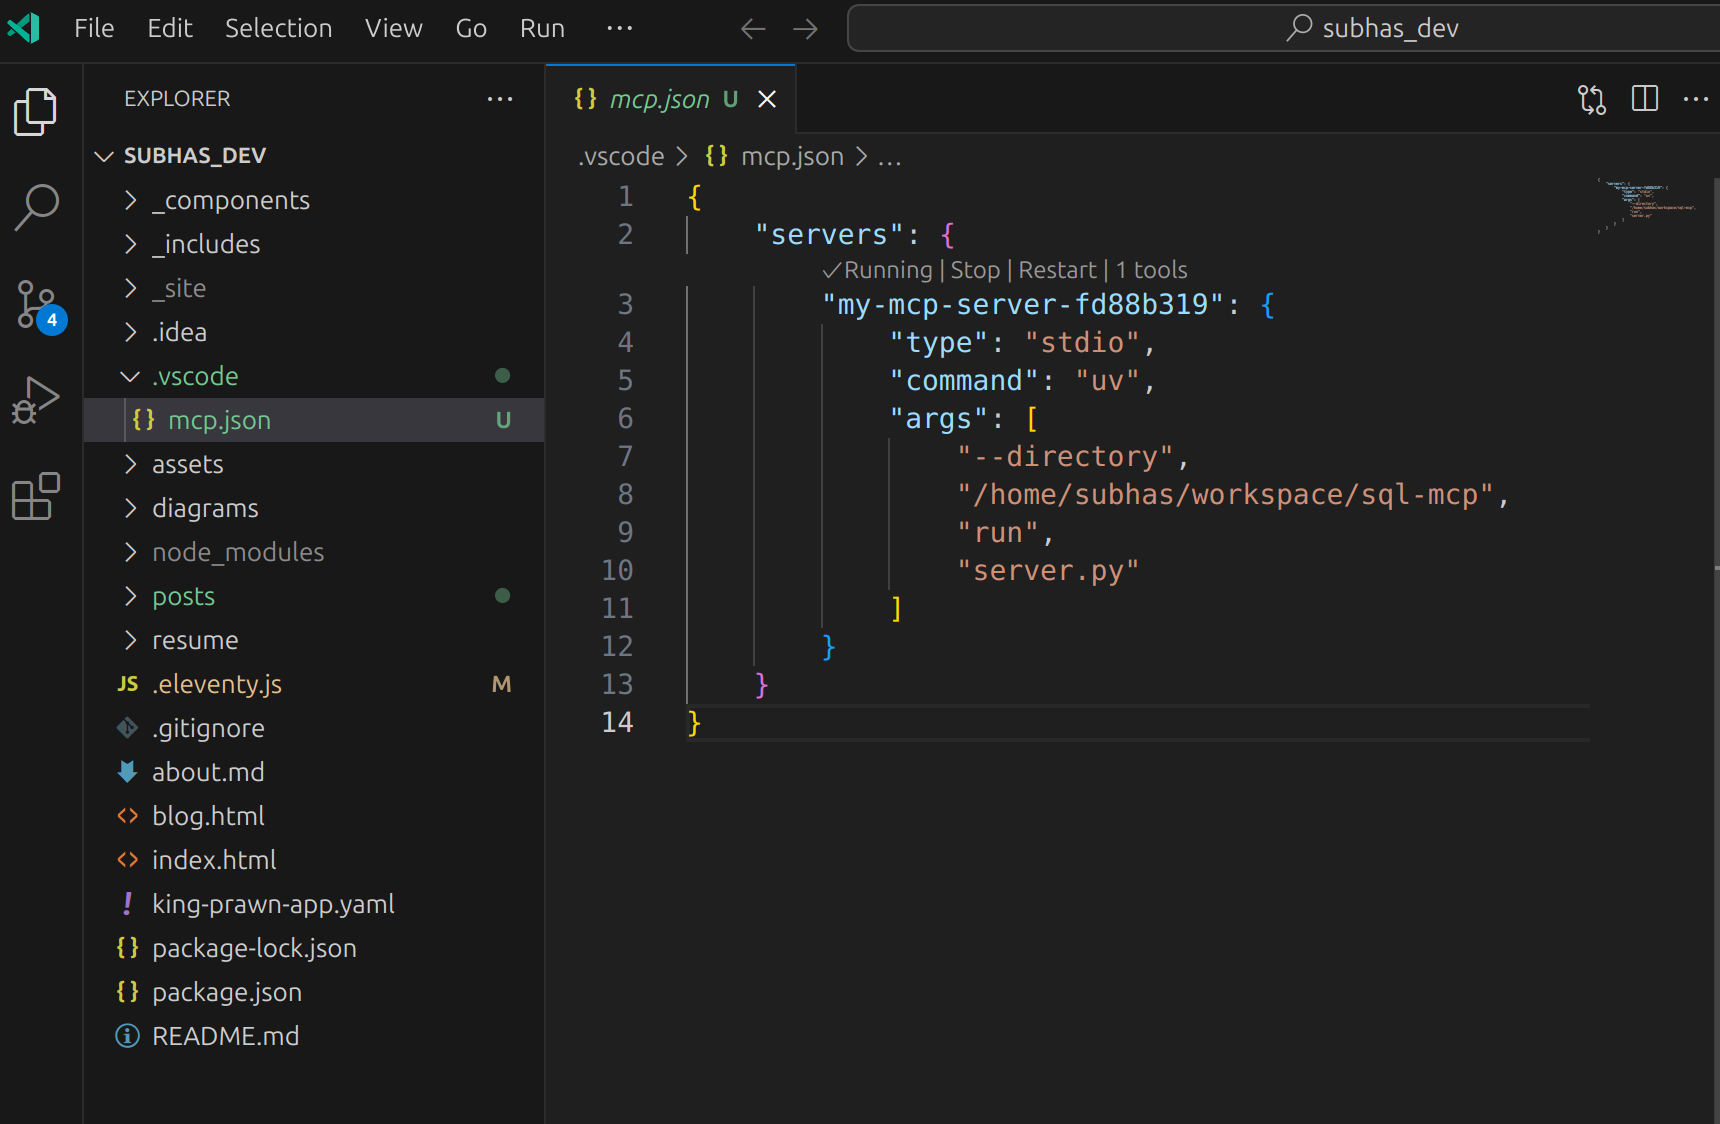This screenshot has height=1124, width=1720.
Task: Open the View menu
Action: 394,28
